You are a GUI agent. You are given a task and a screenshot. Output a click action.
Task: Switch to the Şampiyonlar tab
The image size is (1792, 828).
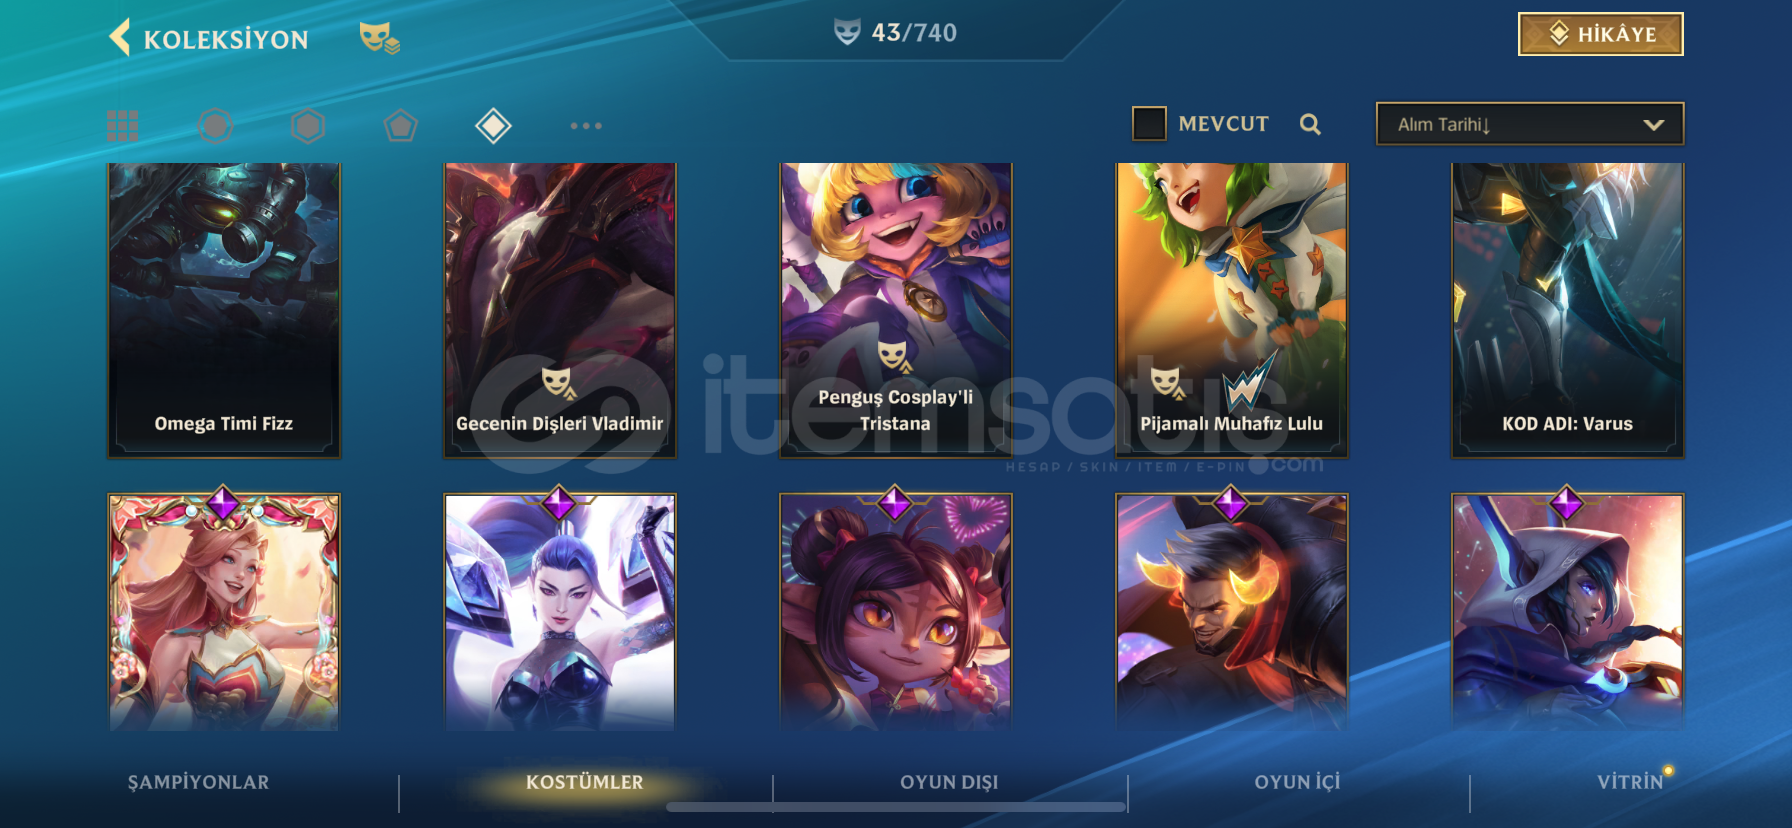198,782
